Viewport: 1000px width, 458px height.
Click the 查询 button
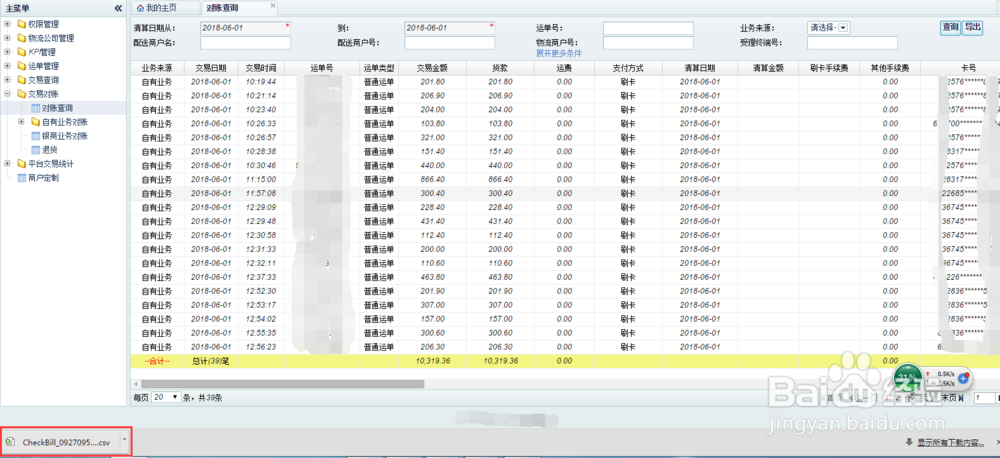pos(950,27)
